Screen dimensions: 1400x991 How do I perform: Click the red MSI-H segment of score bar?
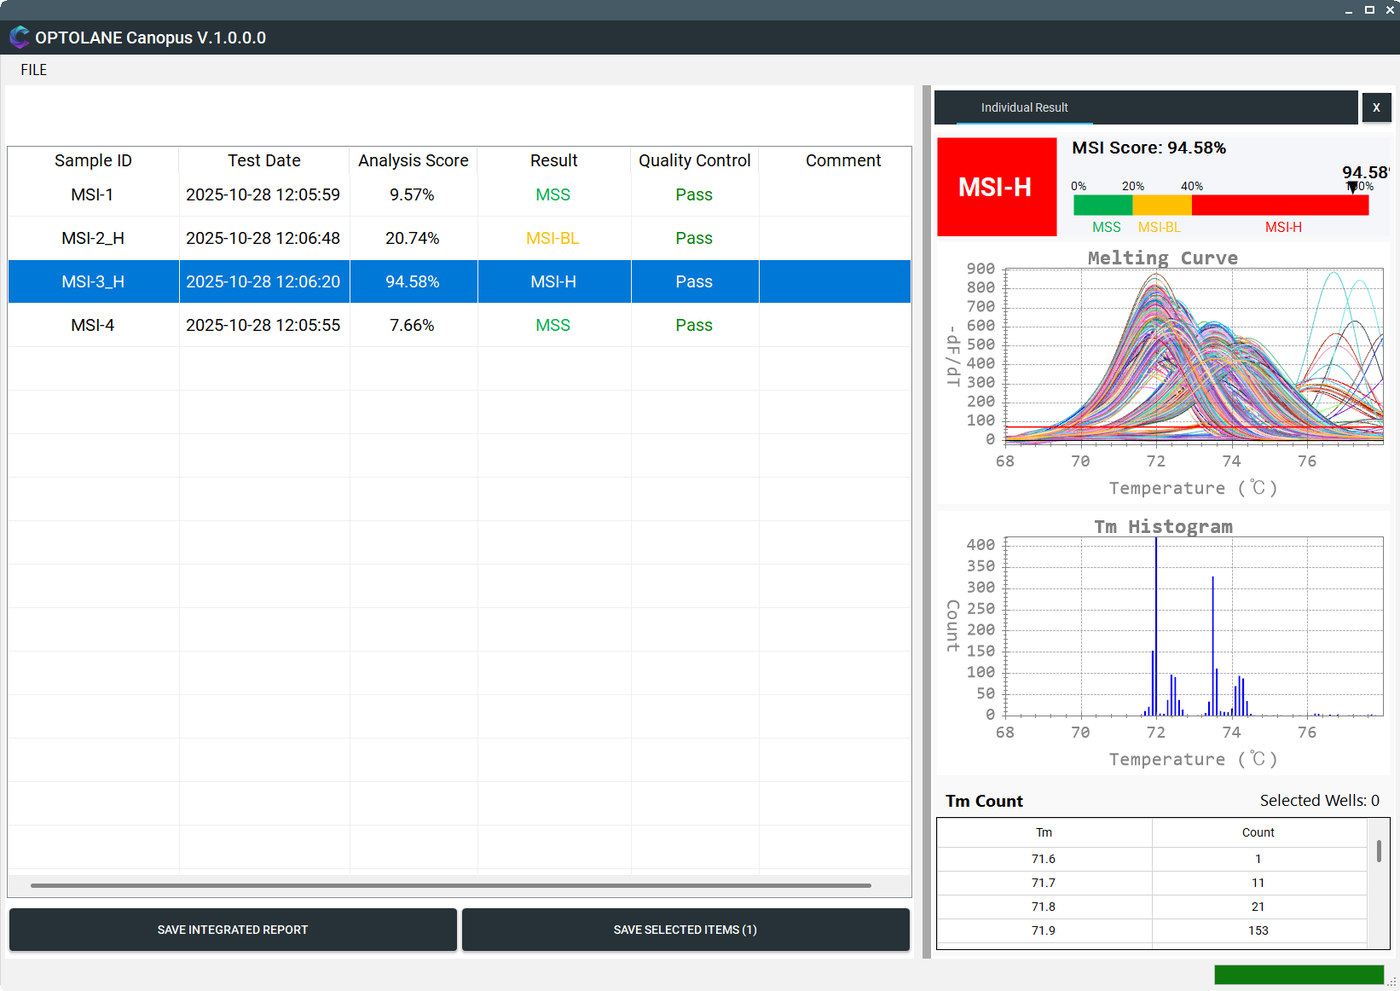pyautogui.click(x=1280, y=205)
